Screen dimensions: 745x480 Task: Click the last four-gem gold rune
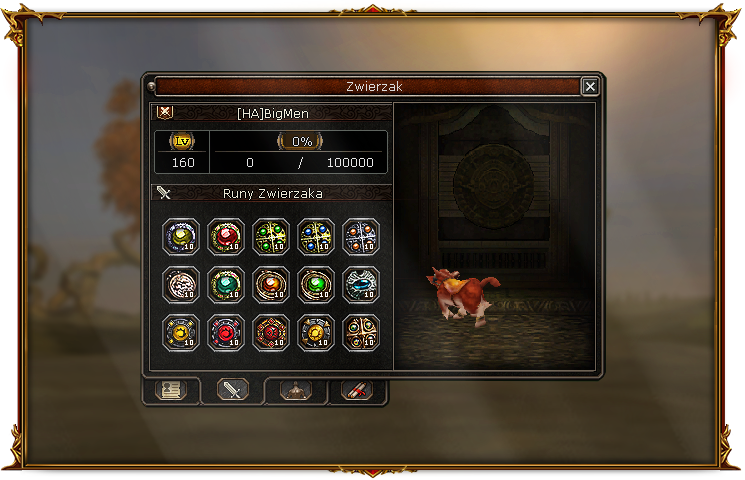[x=361, y=333]
